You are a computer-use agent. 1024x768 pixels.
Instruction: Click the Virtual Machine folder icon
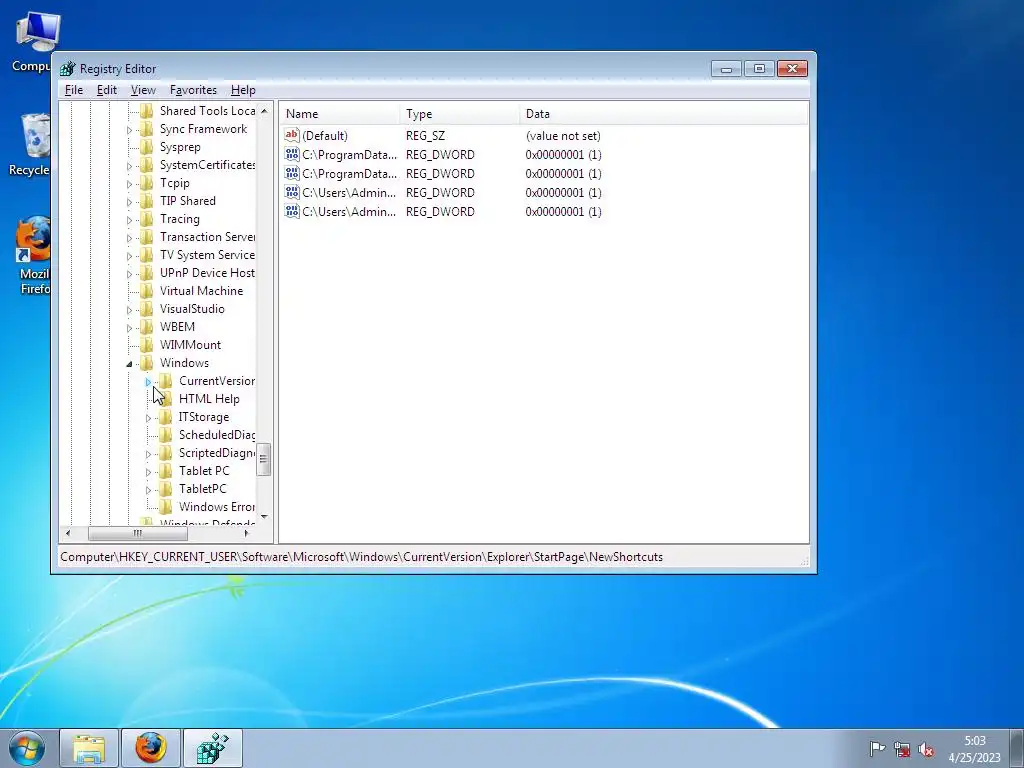pyautogui.click(x=147, y=291)
